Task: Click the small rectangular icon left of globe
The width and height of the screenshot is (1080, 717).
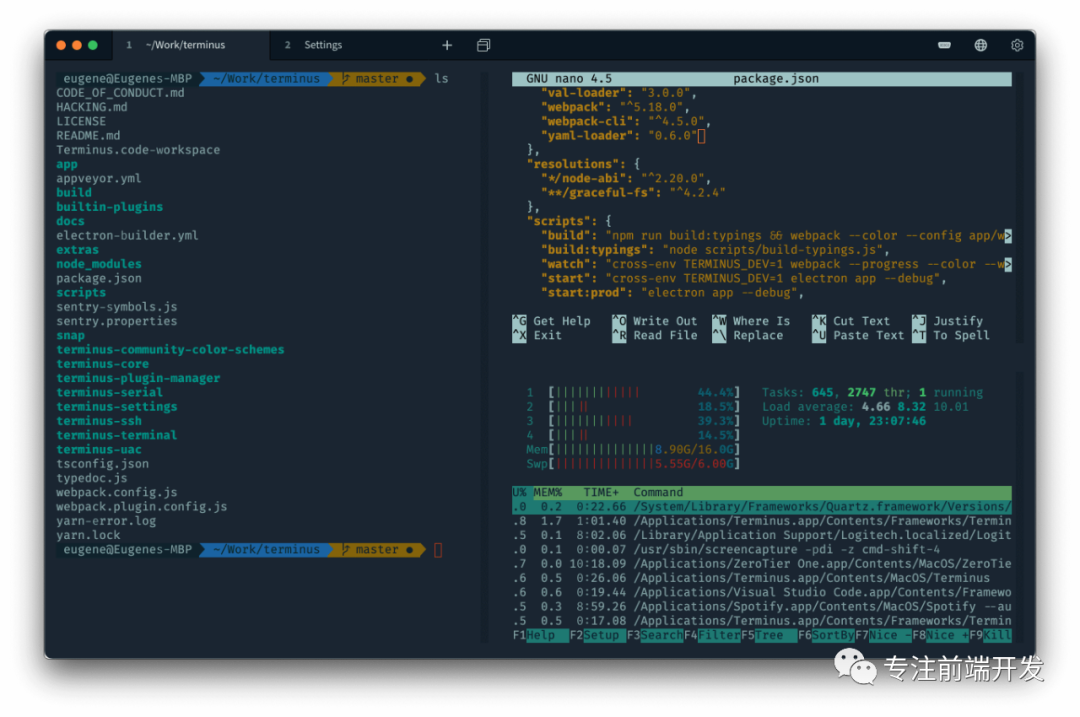Action: tap(944, 45)
